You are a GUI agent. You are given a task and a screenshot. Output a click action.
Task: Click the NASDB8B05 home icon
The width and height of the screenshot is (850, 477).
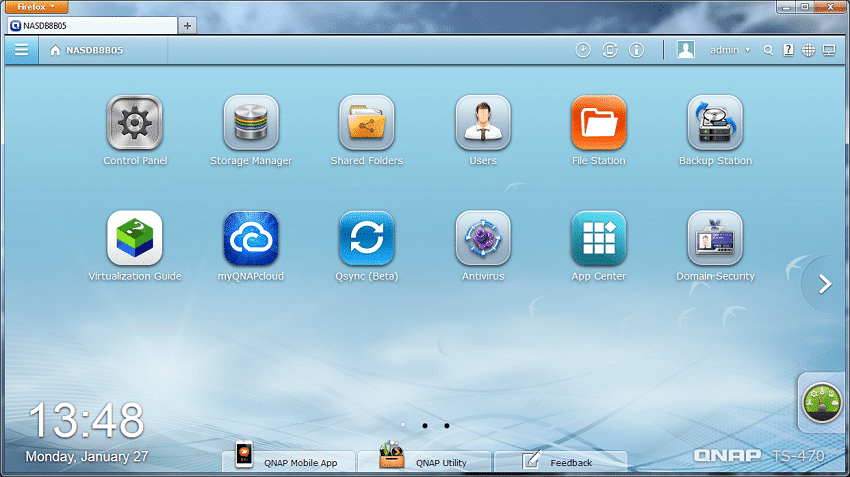point(55,50)
